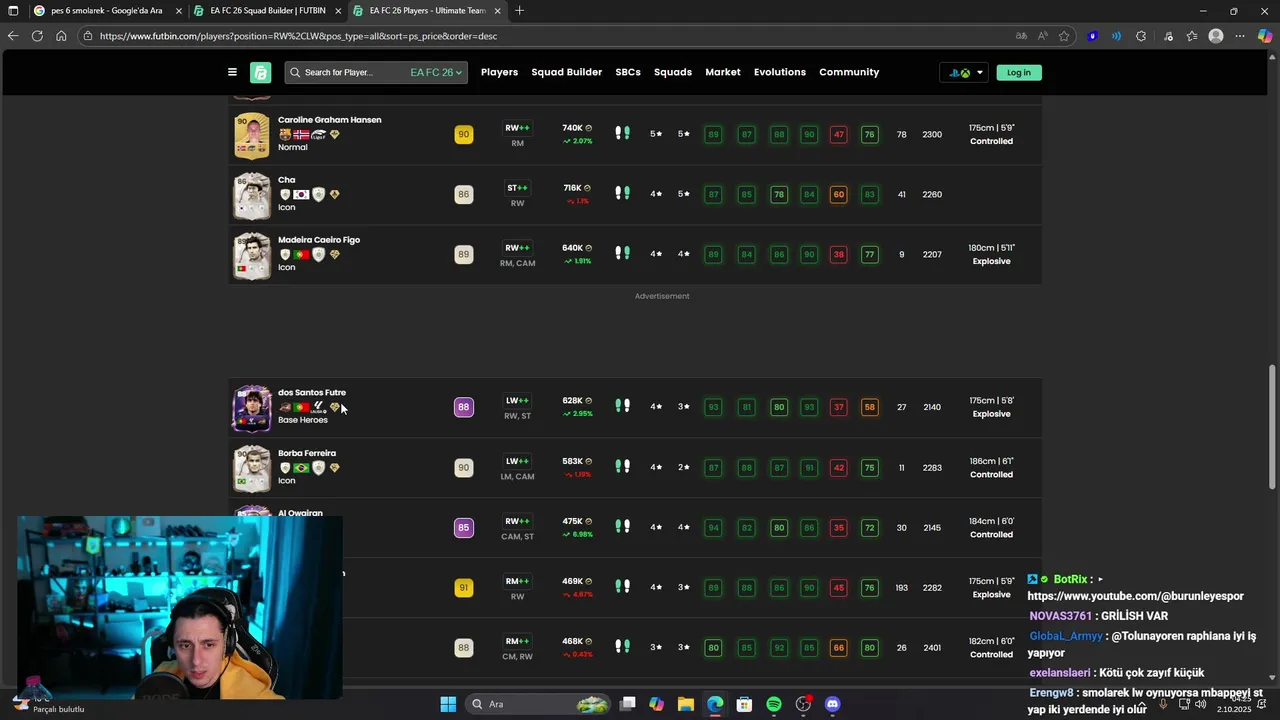Click the Futbin logo icon

pyautogui.click(x=261, y=72)
